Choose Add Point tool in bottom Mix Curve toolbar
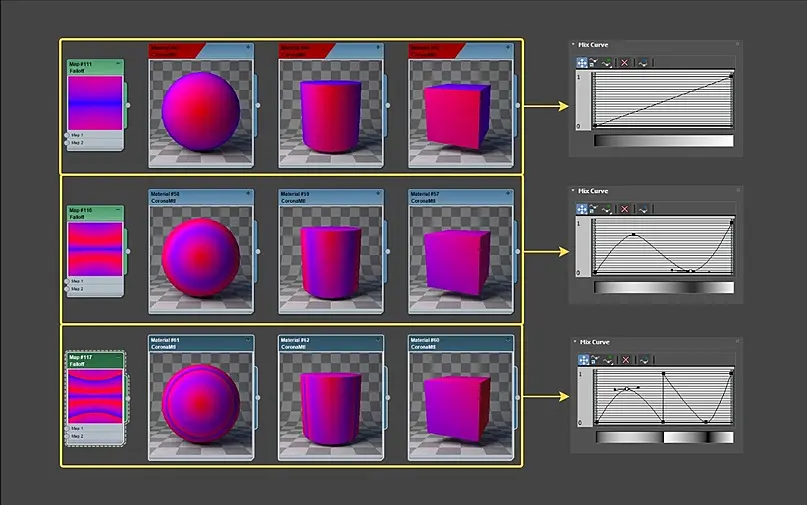807x505 pixels. click(x=608, y=360)
